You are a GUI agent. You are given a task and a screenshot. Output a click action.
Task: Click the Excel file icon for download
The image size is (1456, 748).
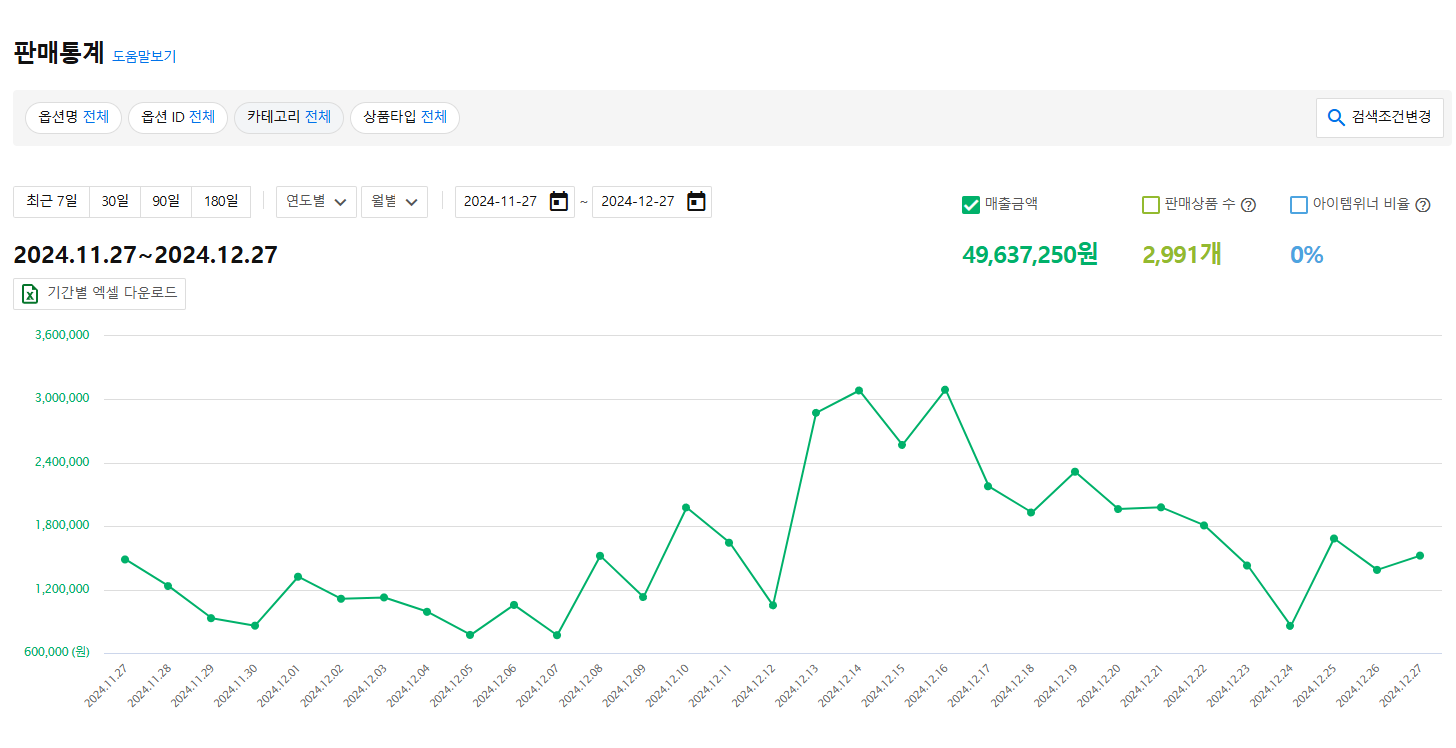pos(31,294)
